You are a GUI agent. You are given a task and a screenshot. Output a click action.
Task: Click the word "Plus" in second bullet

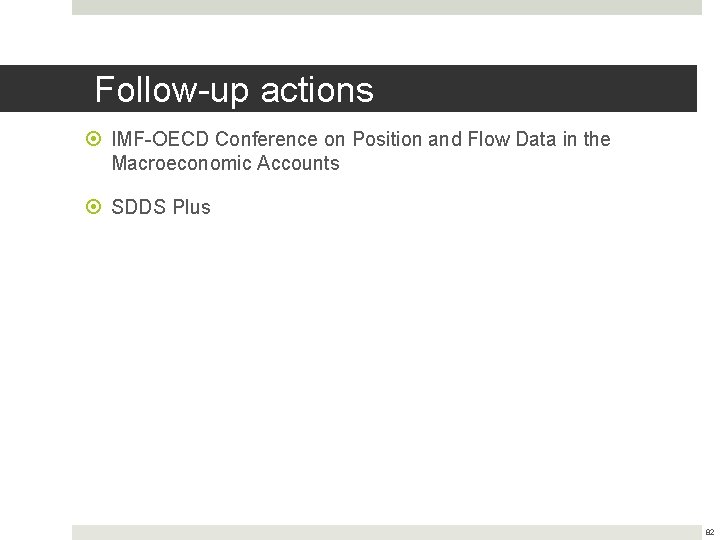191,207
